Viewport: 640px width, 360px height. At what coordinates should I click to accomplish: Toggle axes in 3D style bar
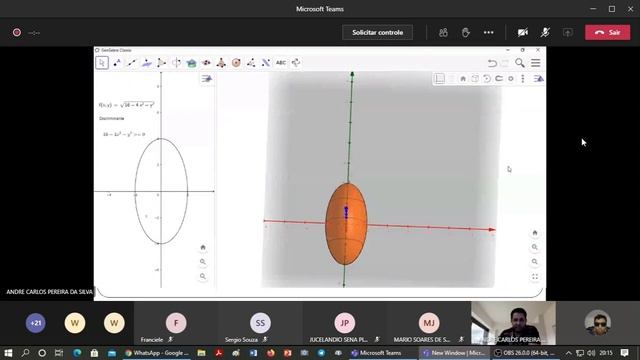[x=439, y=79]
